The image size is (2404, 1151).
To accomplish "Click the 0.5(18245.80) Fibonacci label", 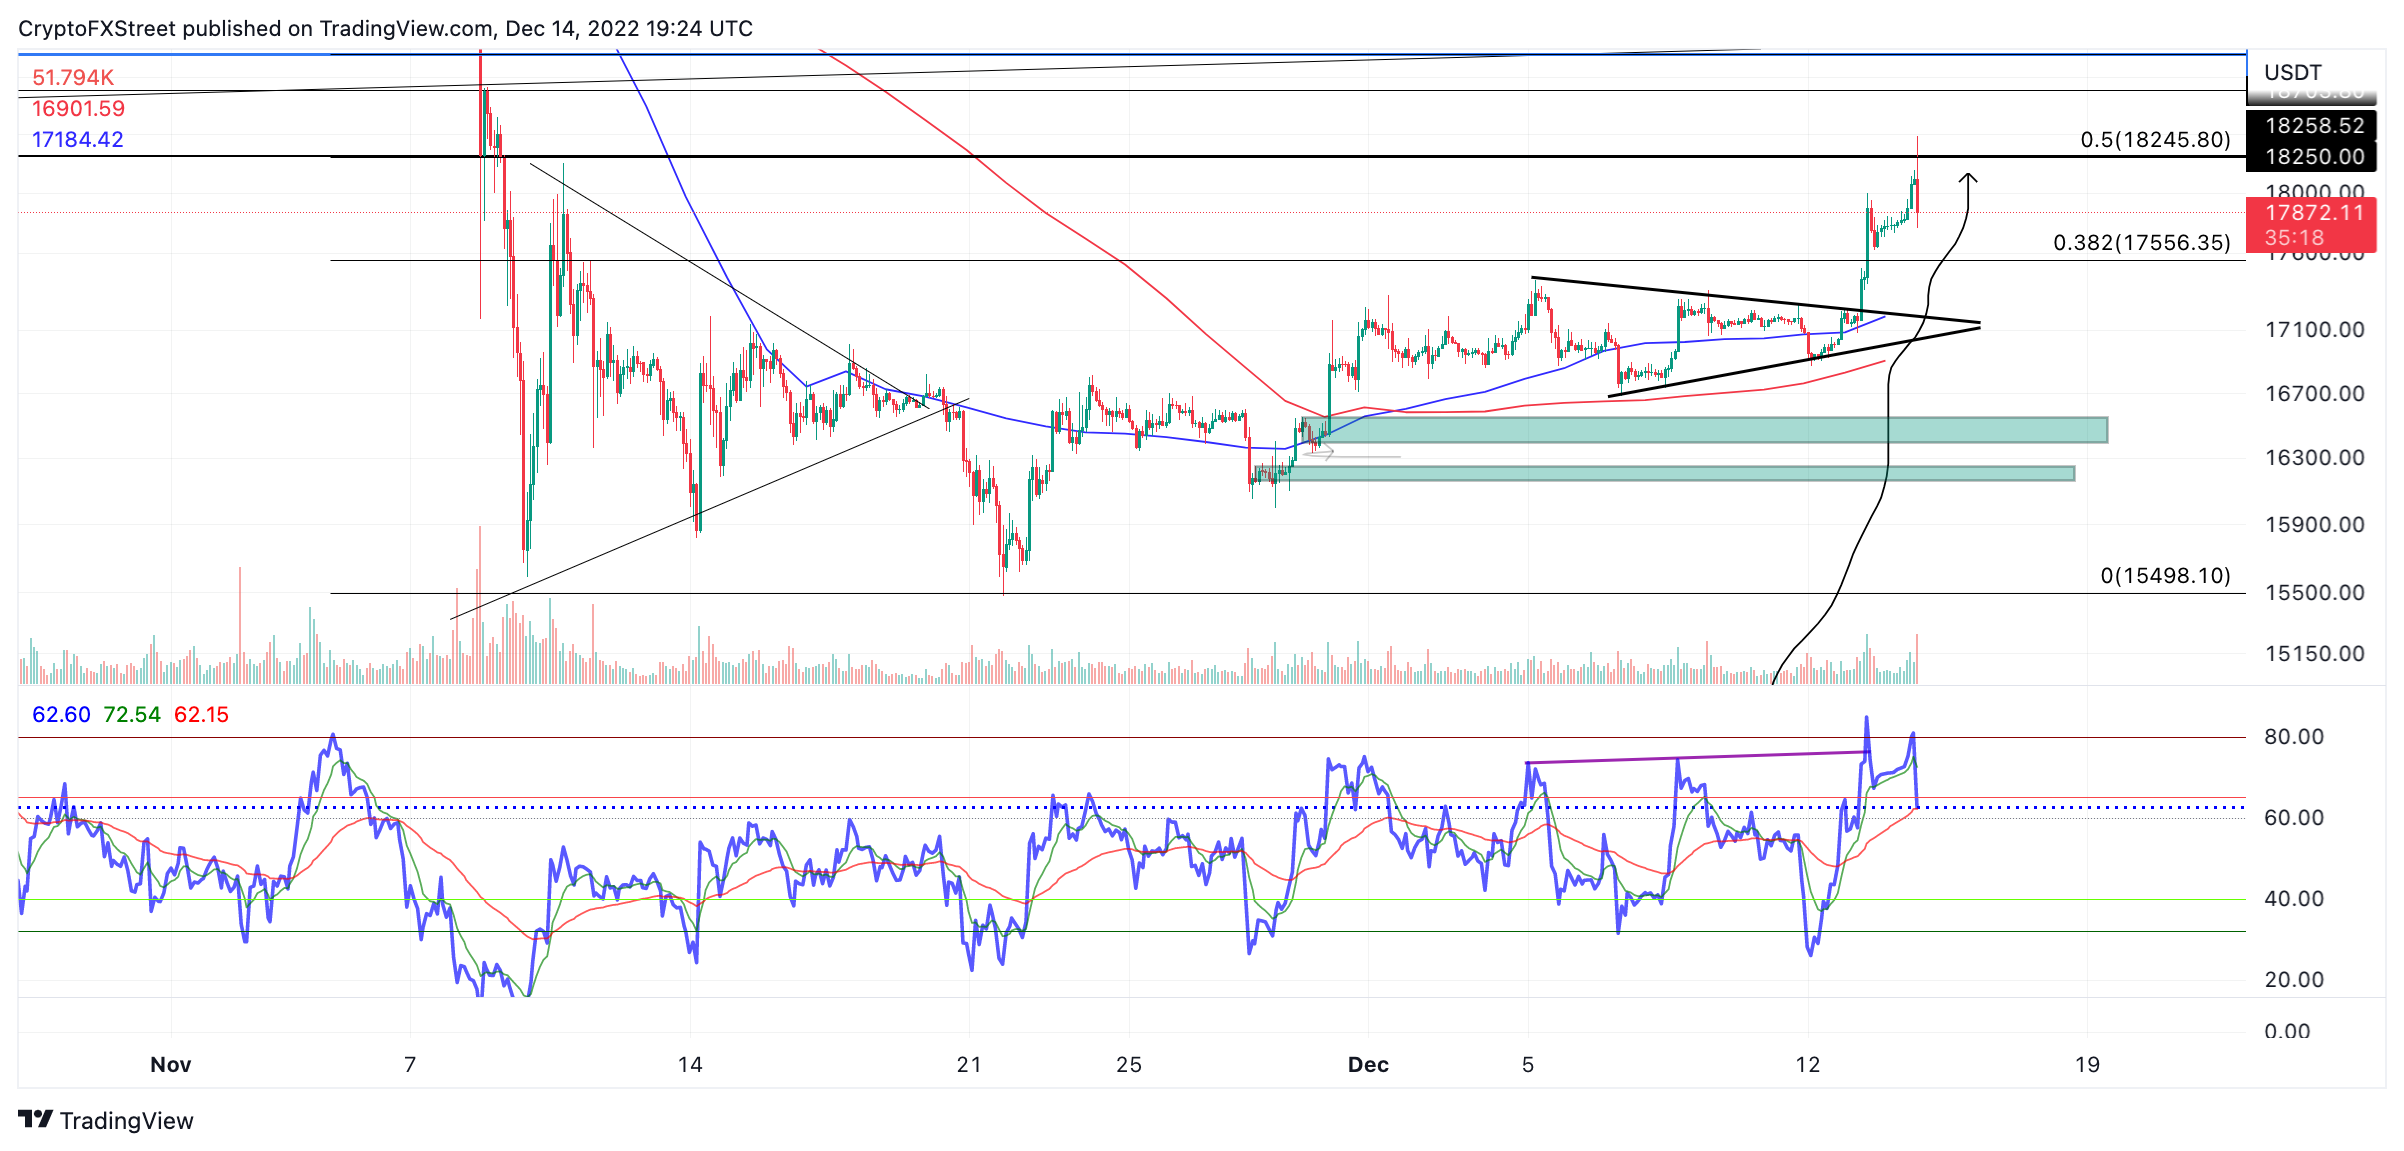I will click(x=2155, y=139).
